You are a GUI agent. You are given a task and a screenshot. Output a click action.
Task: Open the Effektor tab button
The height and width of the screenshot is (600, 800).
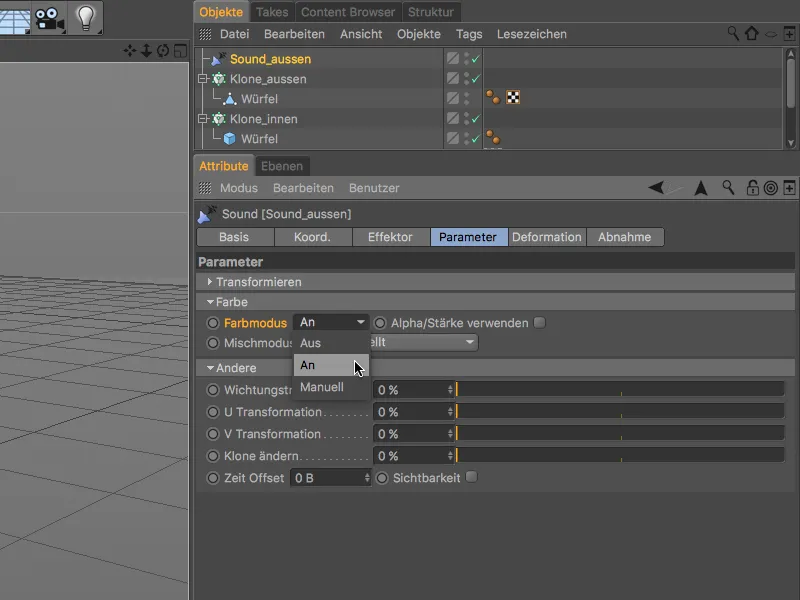tap(390, 237)
